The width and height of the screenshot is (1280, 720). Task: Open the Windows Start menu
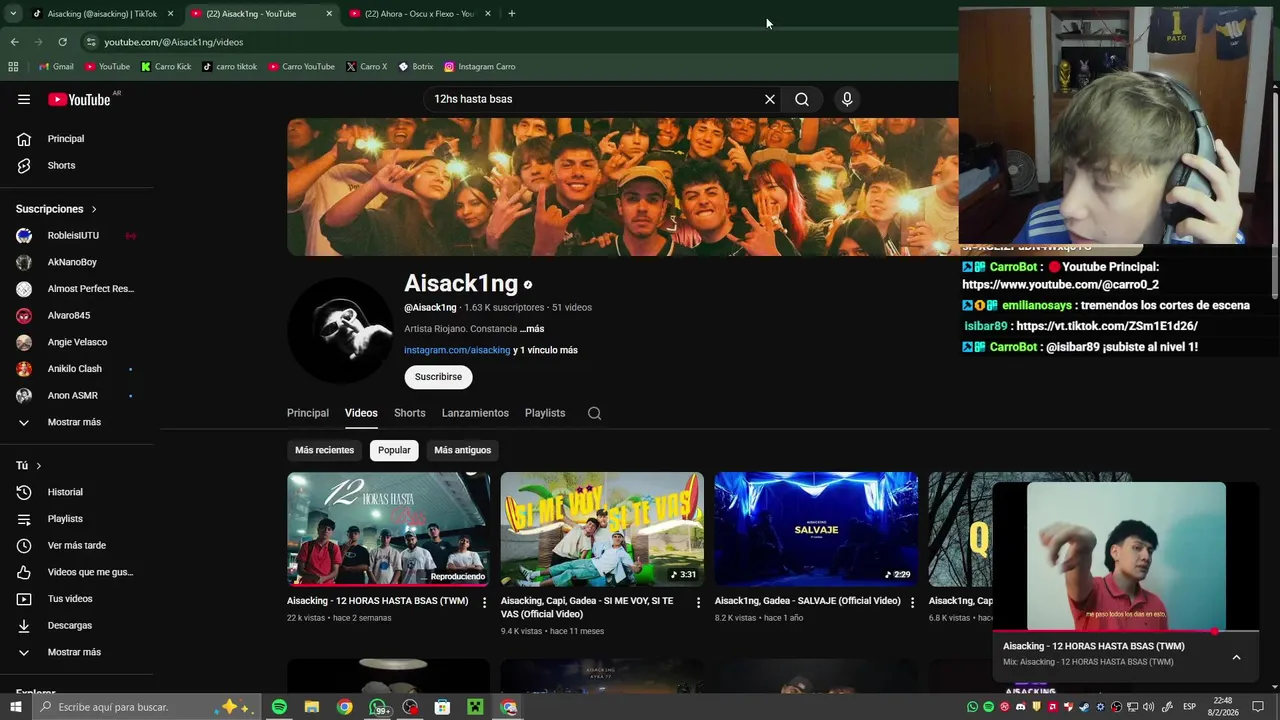pyautogui.click(x=15, y=707)
